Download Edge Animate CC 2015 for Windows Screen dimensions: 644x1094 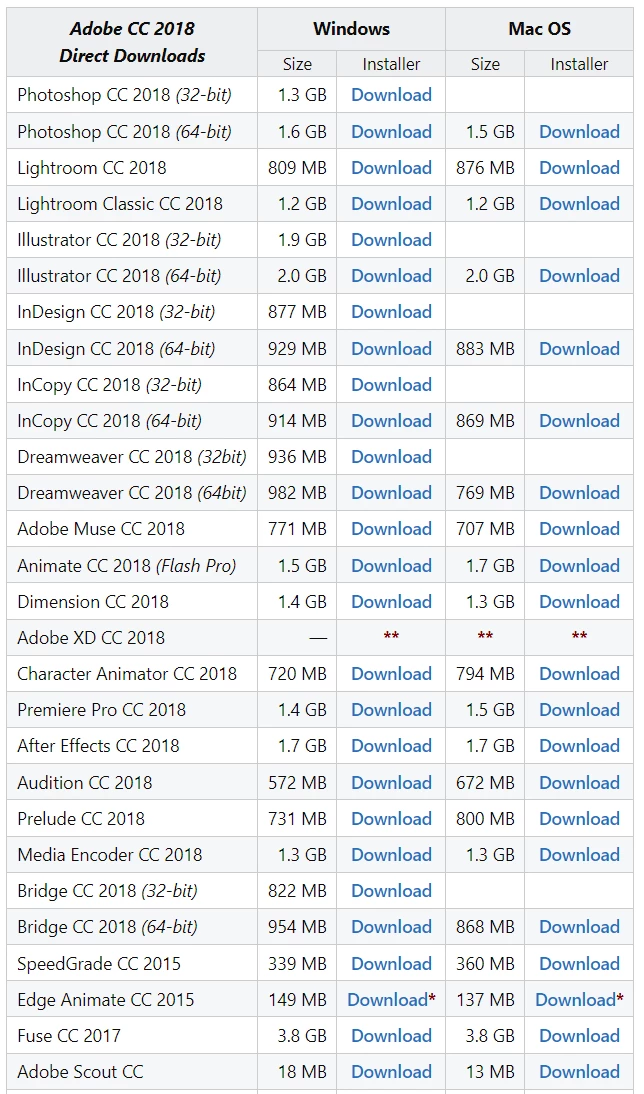point(387,999)
